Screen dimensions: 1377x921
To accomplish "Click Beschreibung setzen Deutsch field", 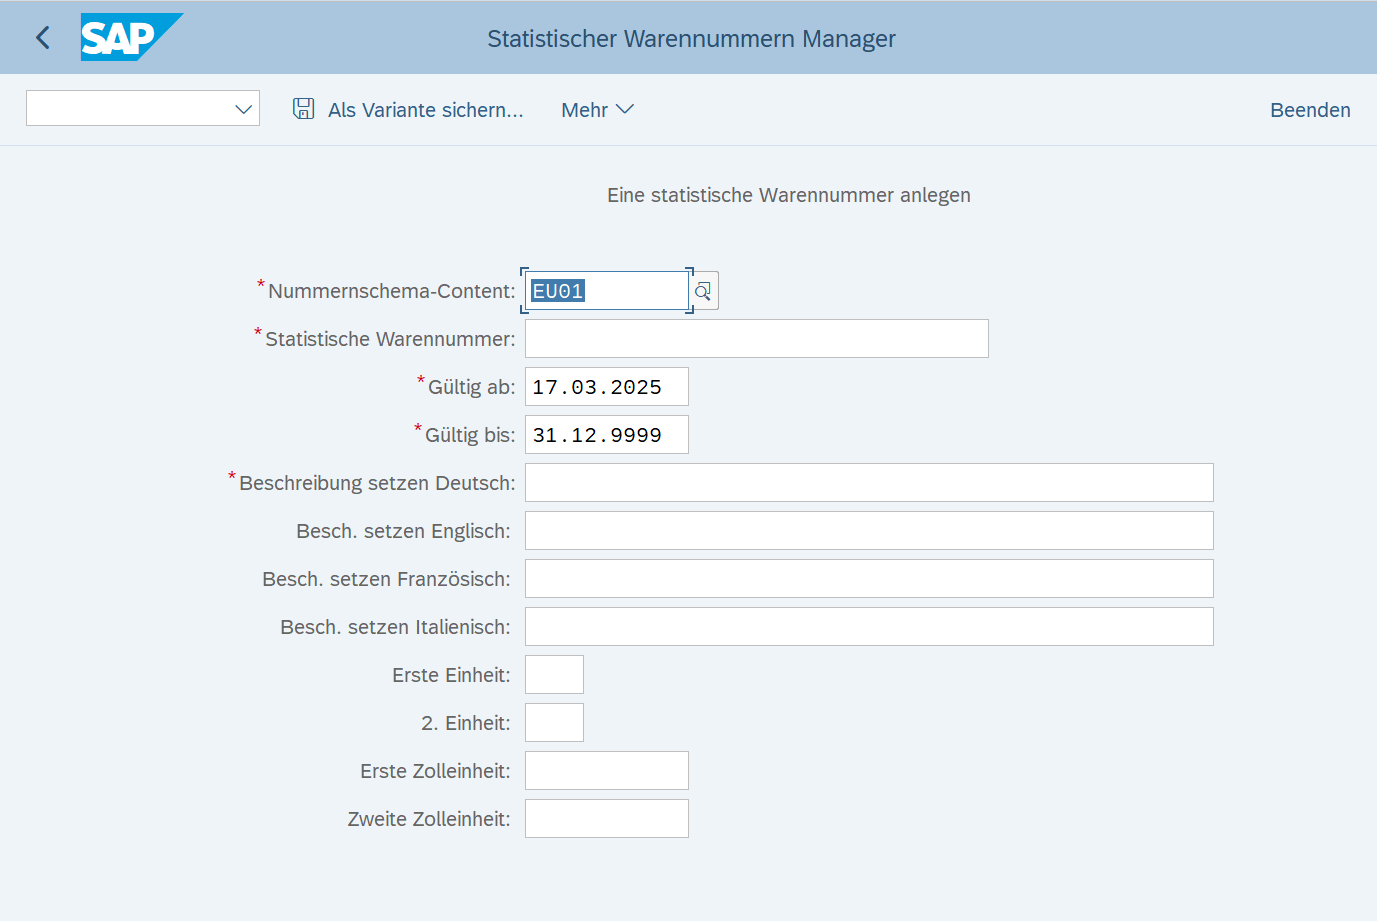I will pyautogui.click(x=869, y=483).
